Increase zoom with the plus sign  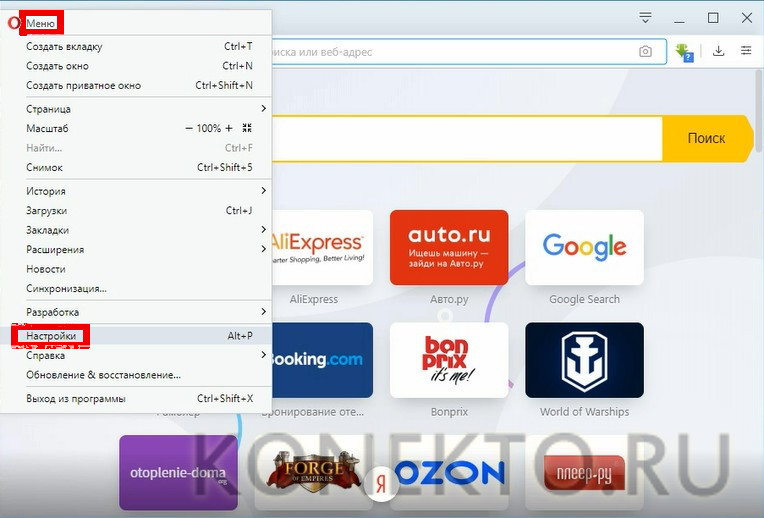point(229,129)
